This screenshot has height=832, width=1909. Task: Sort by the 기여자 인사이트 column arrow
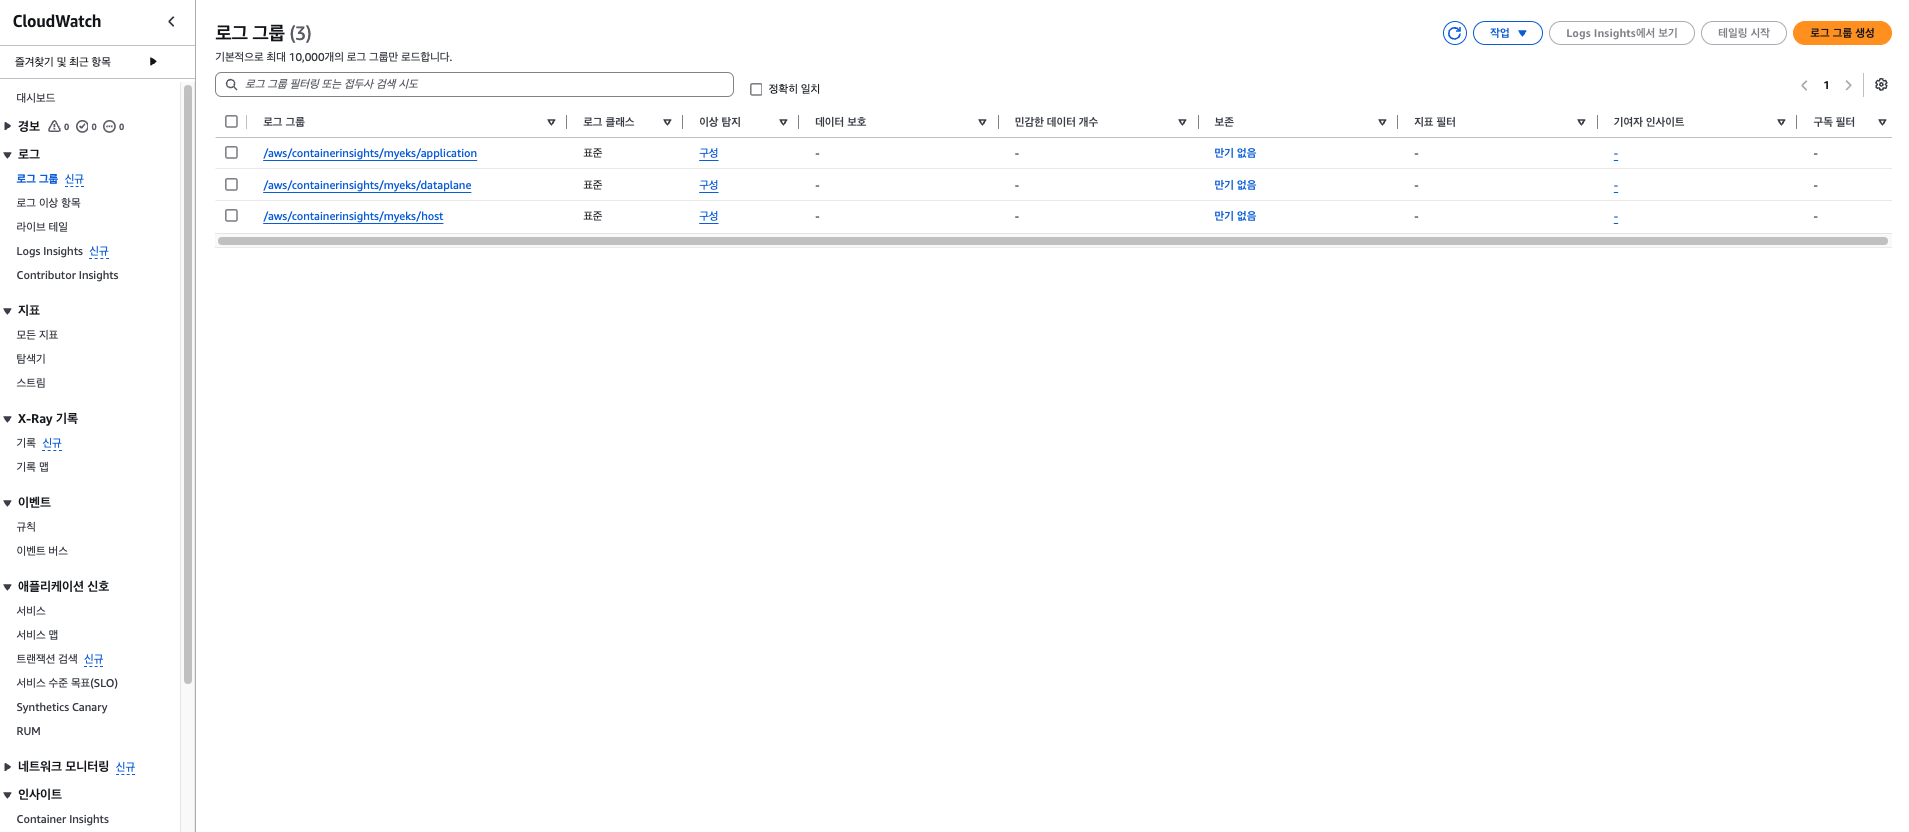[1781, 122]
